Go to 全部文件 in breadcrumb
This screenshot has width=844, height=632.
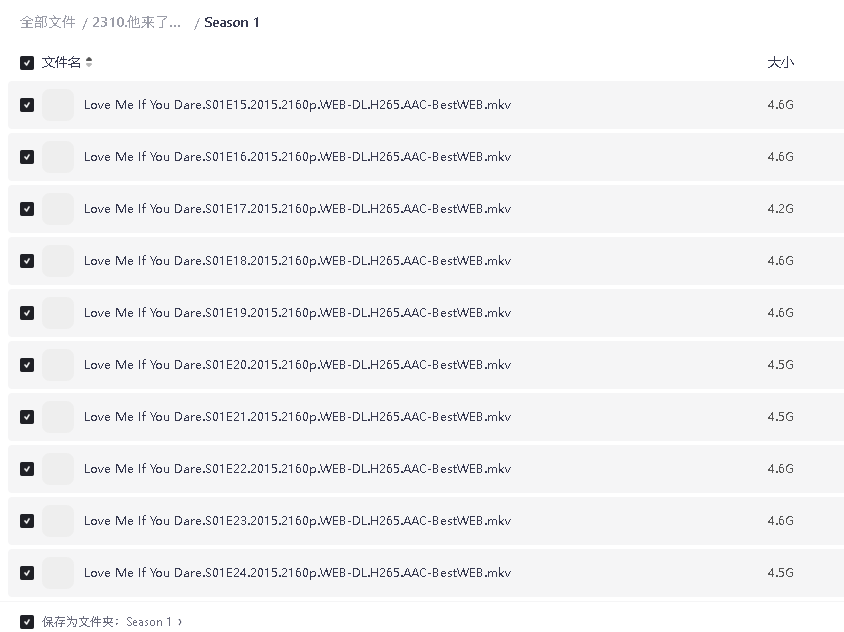click(48, 22)
